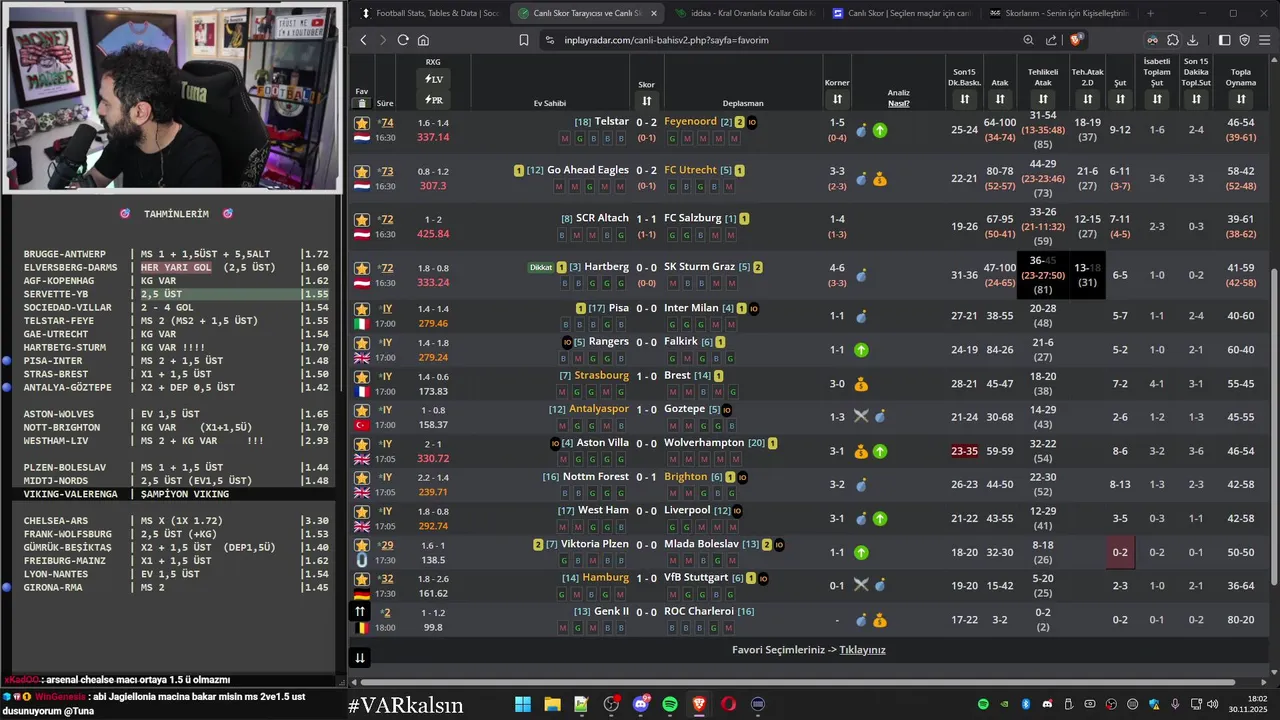Image resolution: width=1280 pixels, height=720 pixels.
Task: Open a new browser tab
Action: (x=1150, y=13)
